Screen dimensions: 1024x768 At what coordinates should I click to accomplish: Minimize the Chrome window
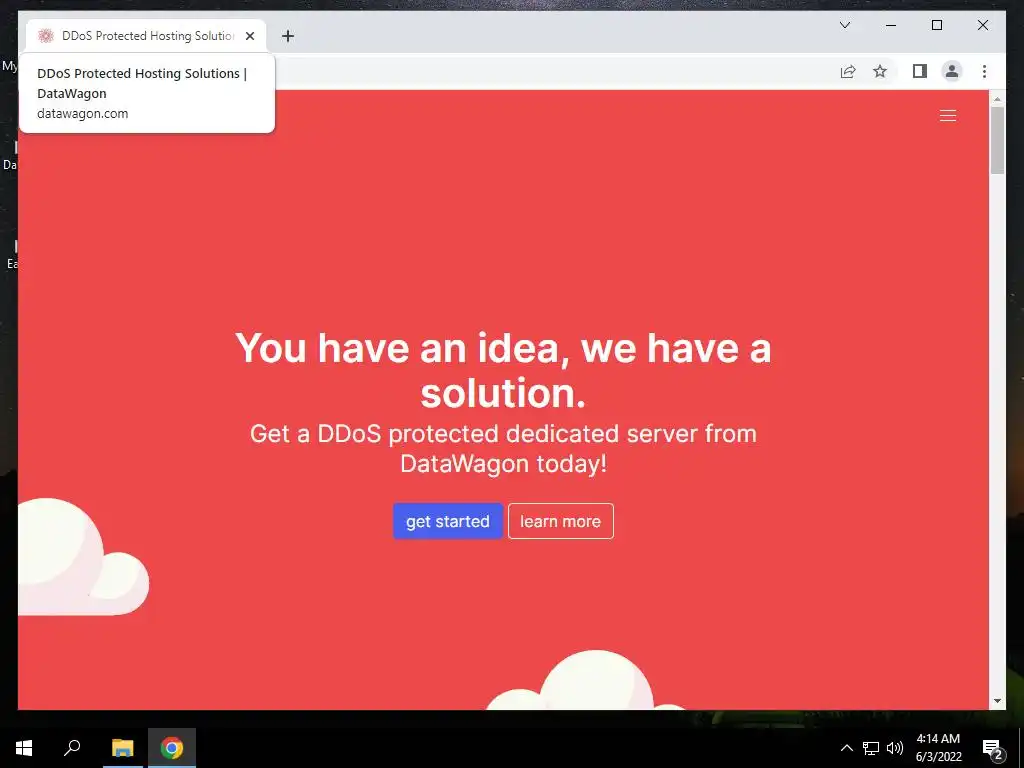(x=891, y=25)
